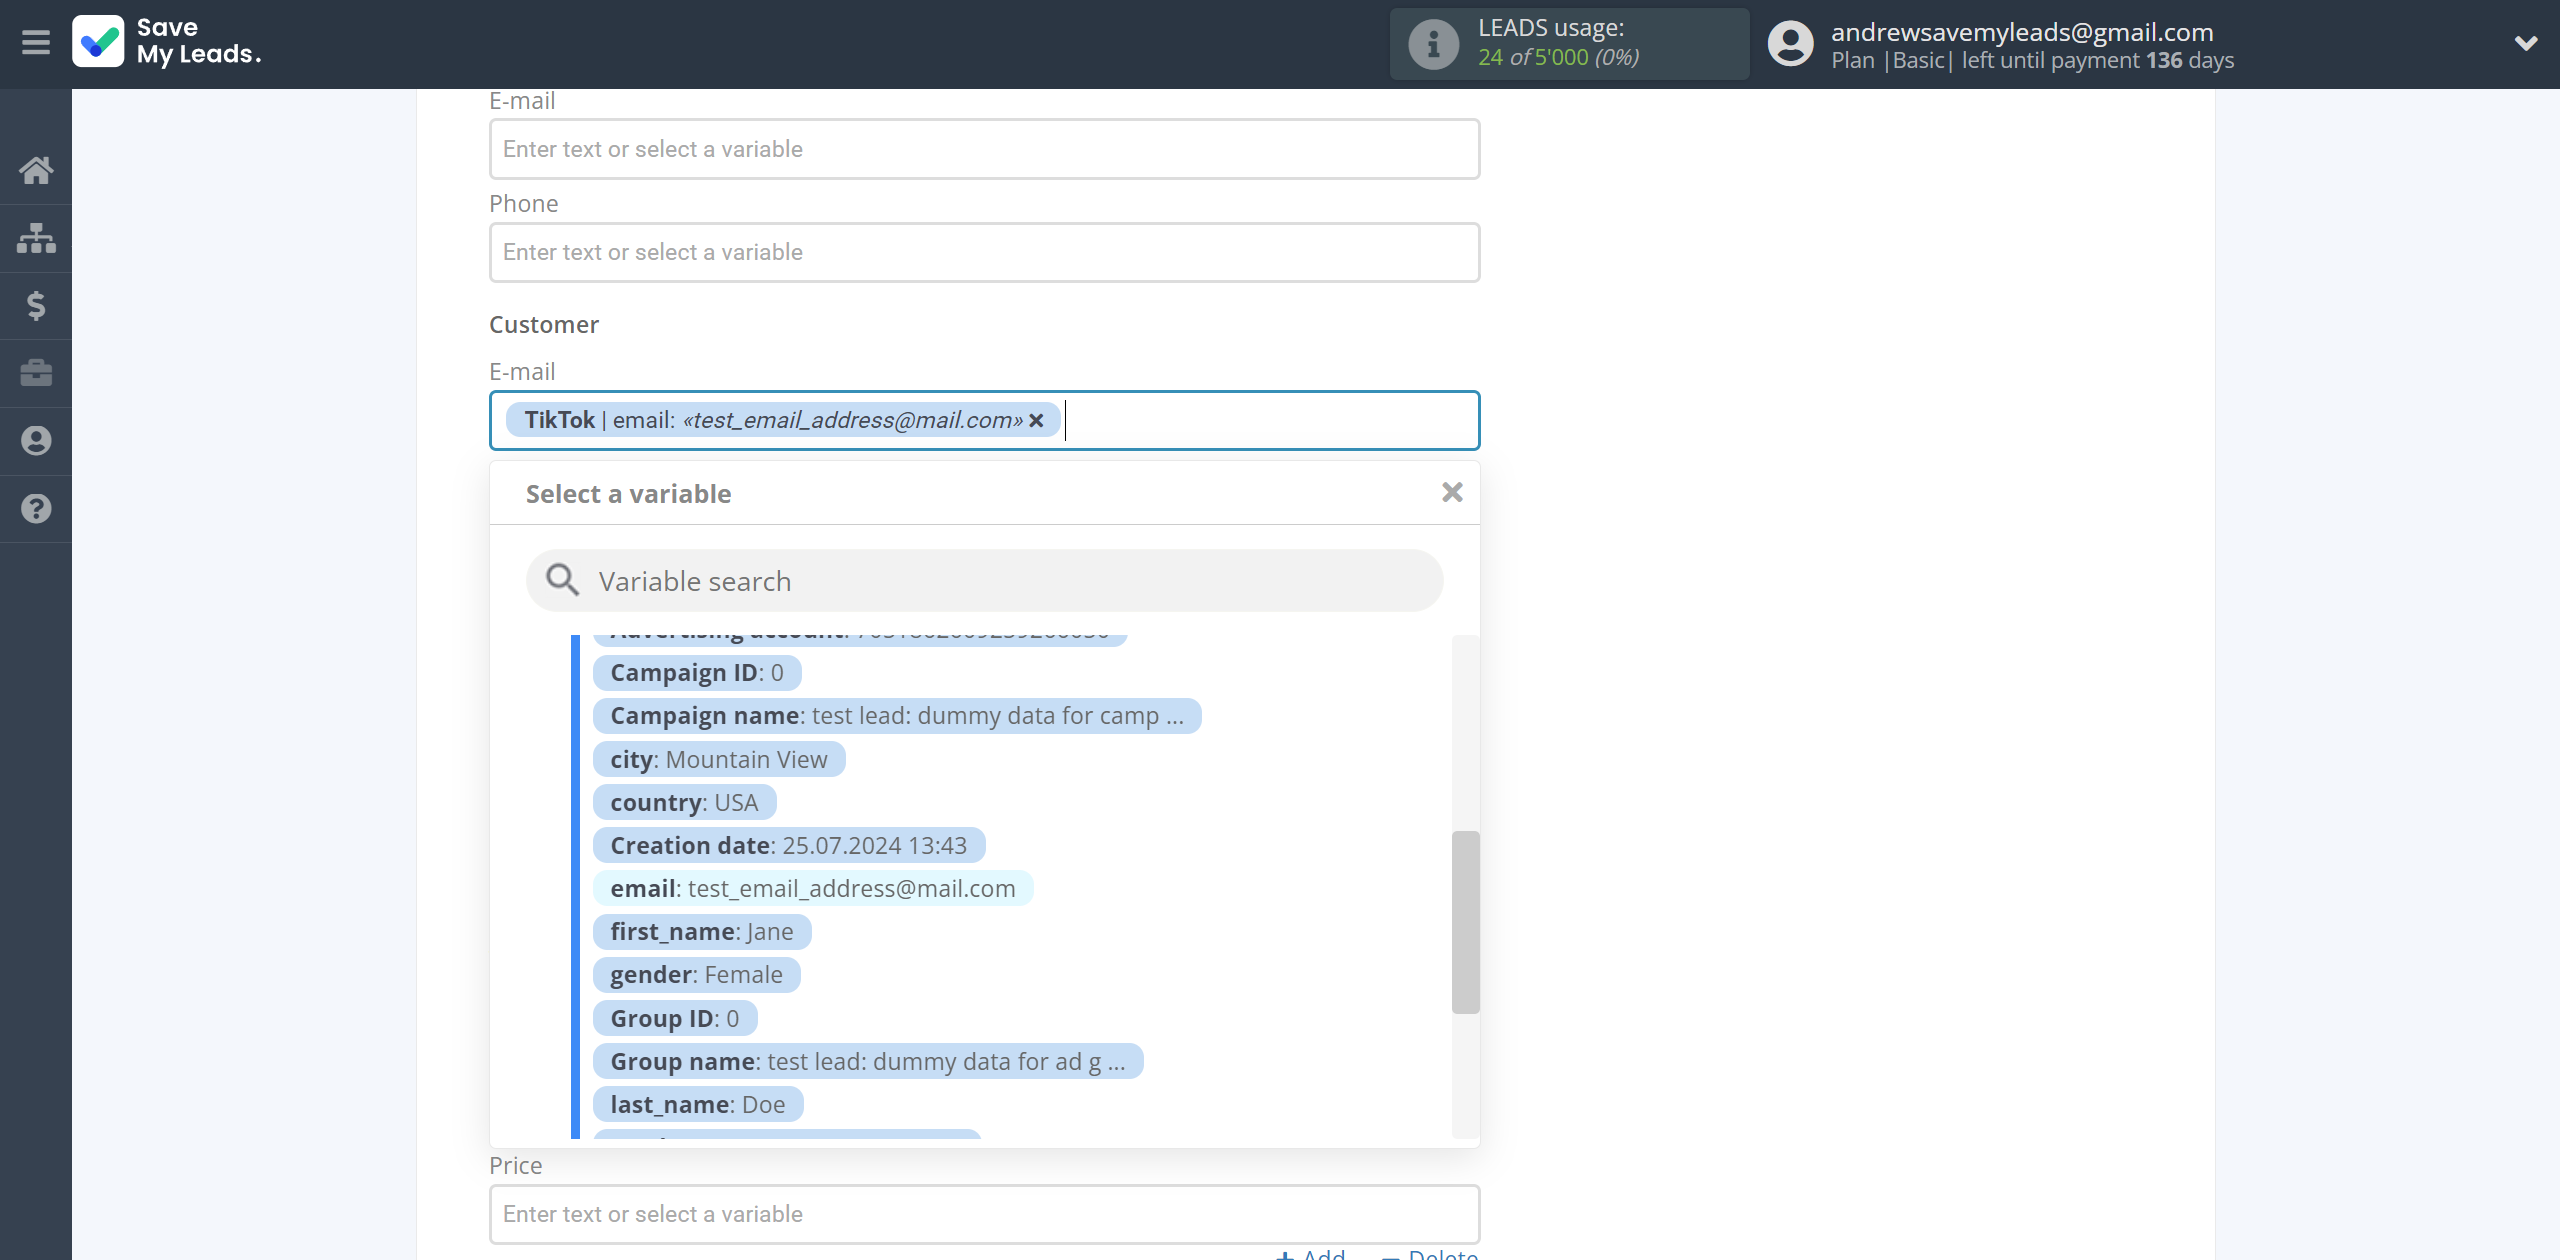The width and height of the screenshot is (2560, 1260).
Task: Click the Save My Leads logo
Action: click(167, 42)
